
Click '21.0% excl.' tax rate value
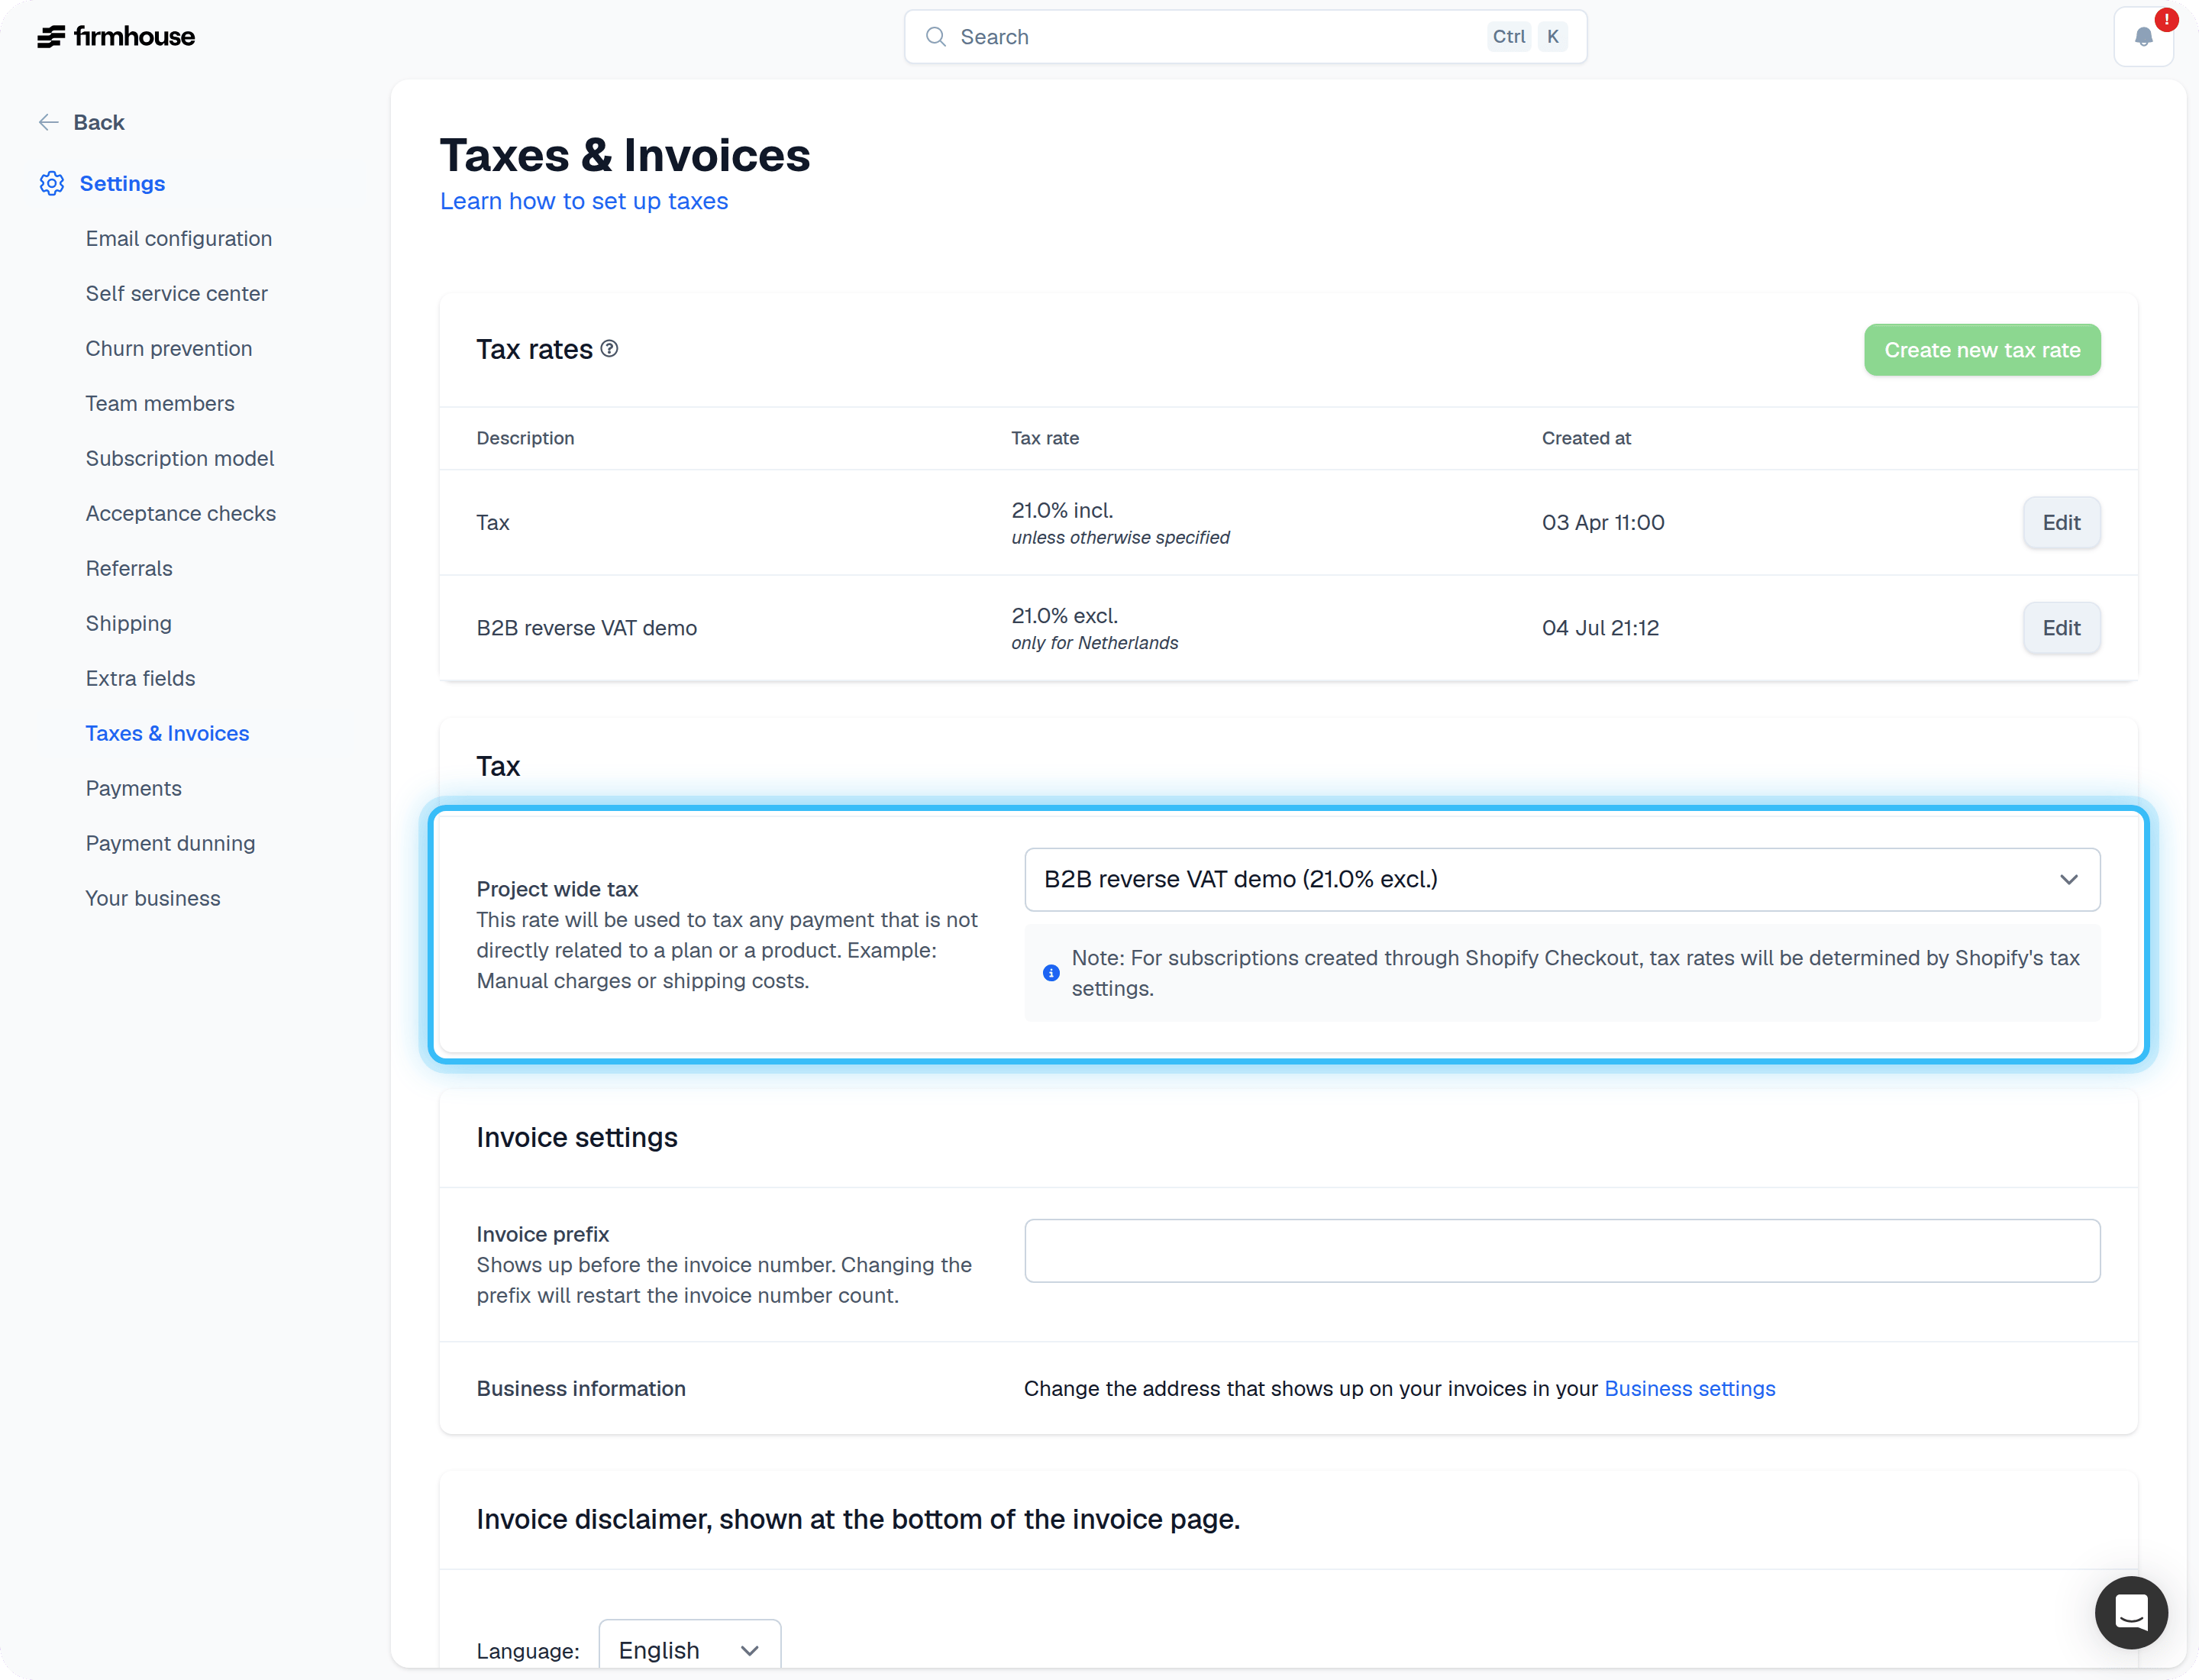[1065, 615]
